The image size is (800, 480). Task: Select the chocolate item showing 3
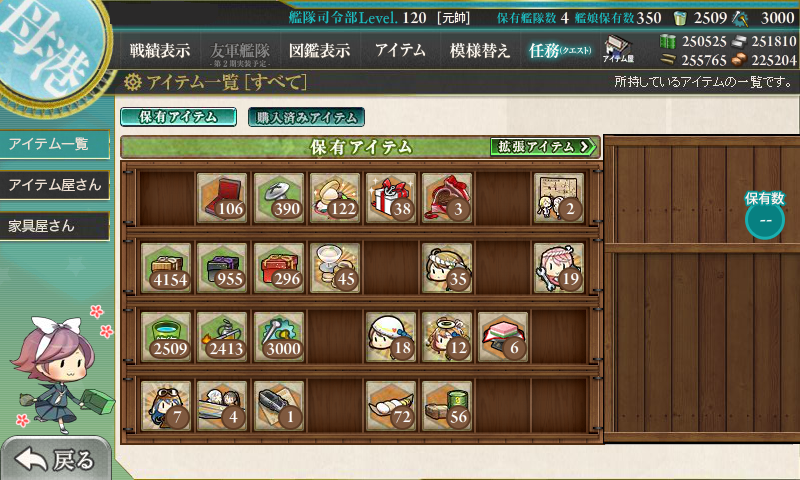click(x=447, y=198)
